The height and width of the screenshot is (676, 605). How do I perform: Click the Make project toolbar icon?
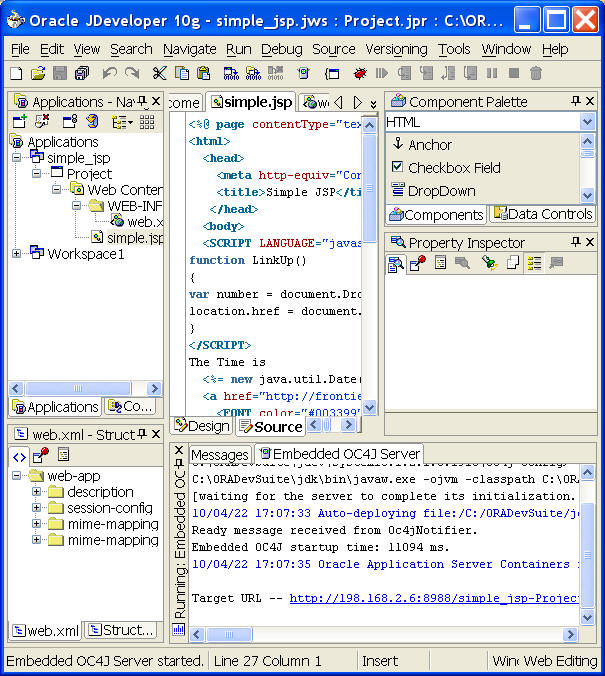pyautogui.click(x=231, y=73)
